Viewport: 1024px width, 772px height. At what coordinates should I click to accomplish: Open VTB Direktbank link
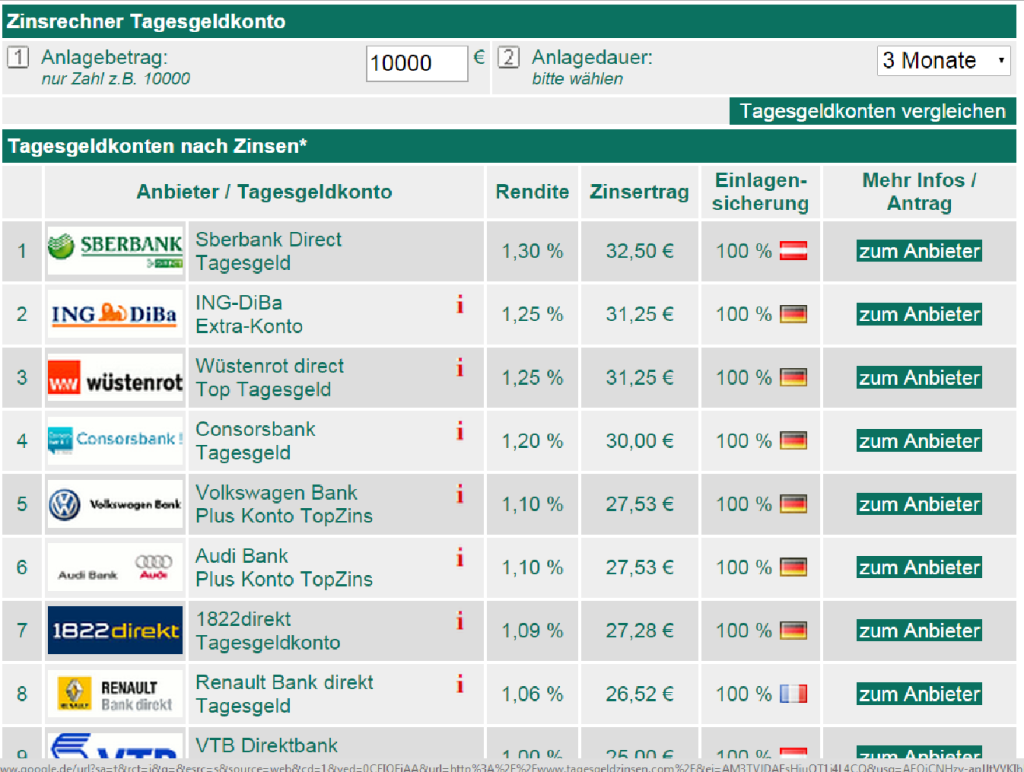(266, 745)
